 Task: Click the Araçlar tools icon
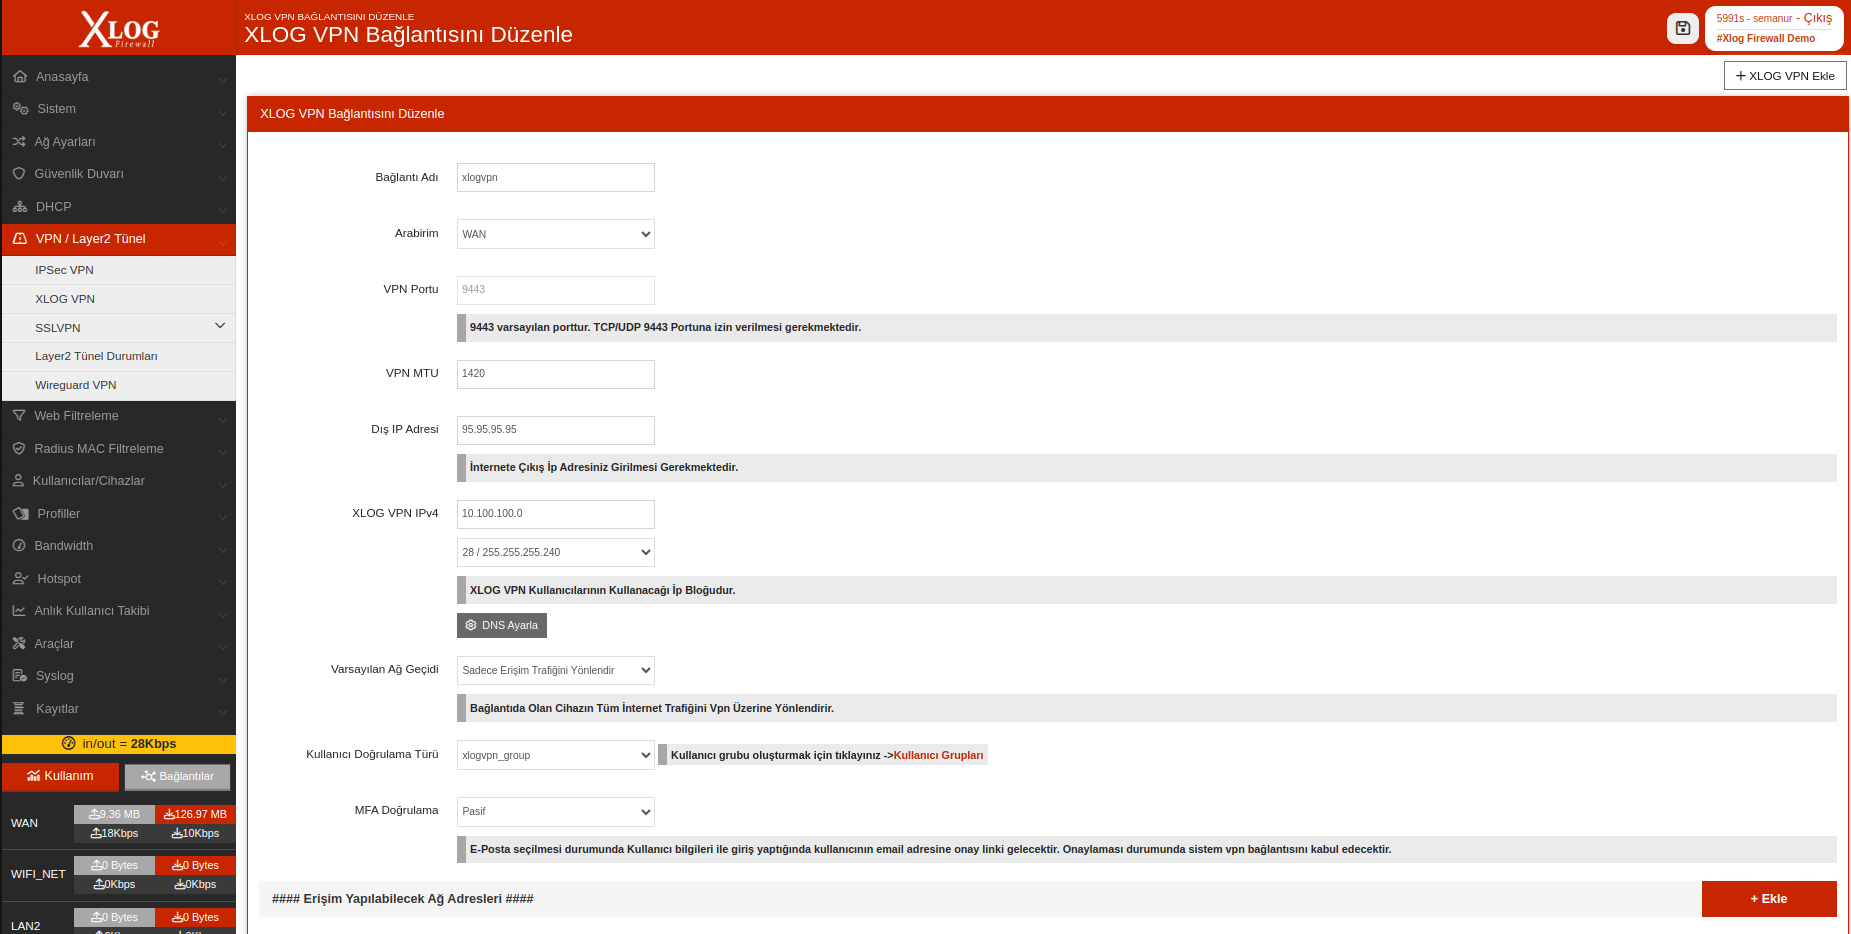click(x=19, y=643)
